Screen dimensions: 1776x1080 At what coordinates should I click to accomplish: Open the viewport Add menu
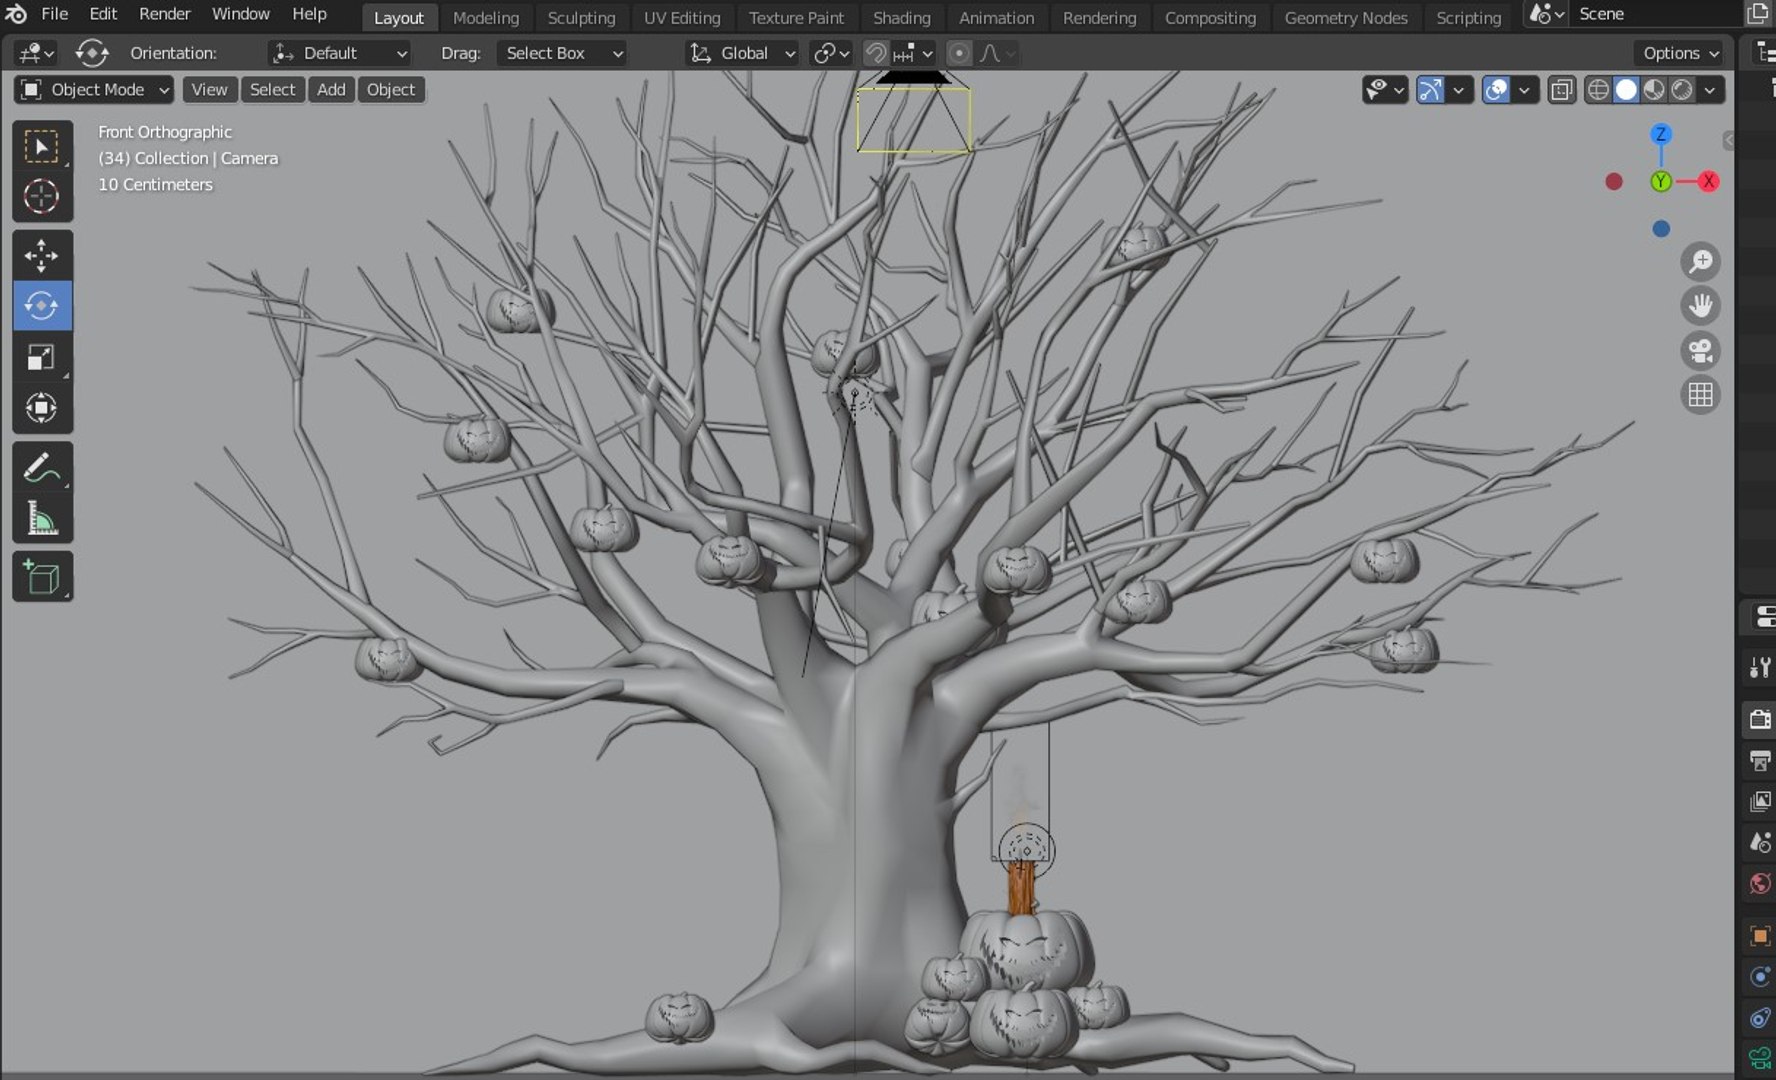coord(331,90)
